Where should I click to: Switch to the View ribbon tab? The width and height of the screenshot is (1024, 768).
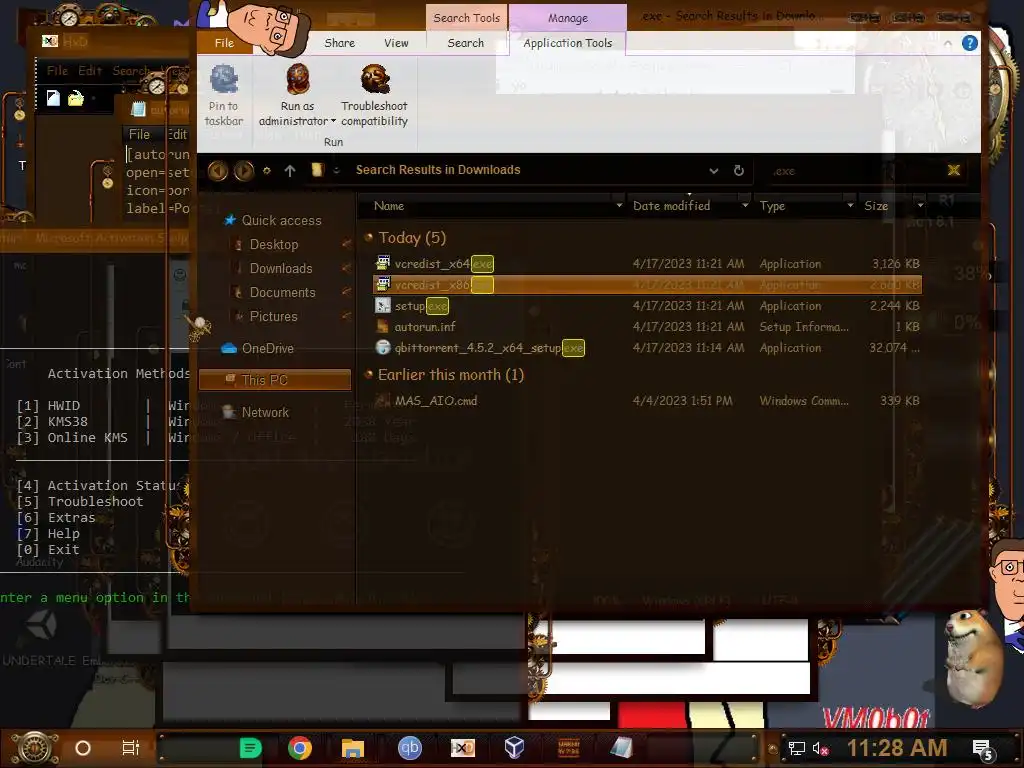pyautogui.click(x=396, y=42)
